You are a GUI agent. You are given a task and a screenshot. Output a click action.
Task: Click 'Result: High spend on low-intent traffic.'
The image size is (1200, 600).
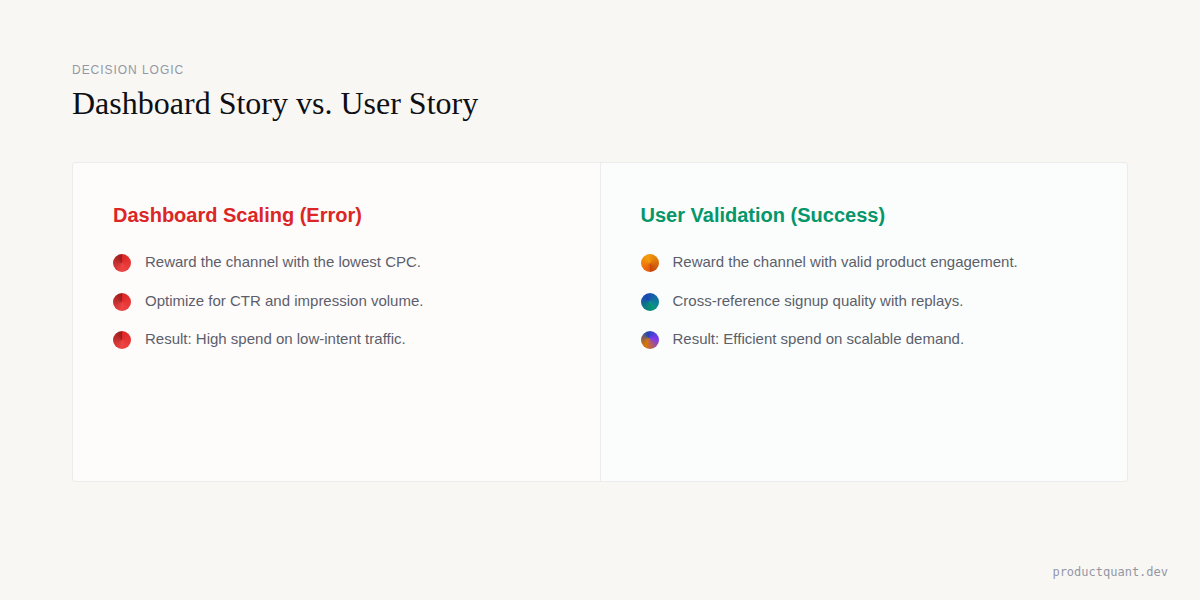275,339
